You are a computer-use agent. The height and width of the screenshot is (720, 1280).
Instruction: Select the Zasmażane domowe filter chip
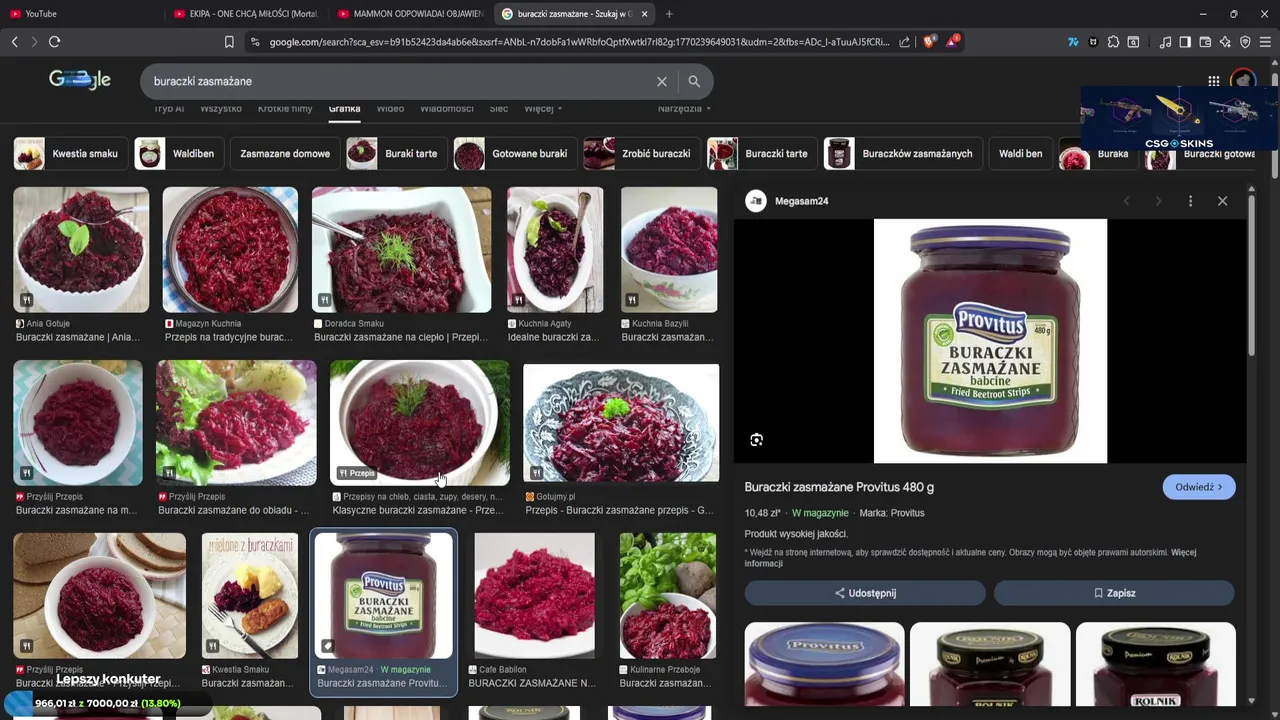tap(285, 154)
